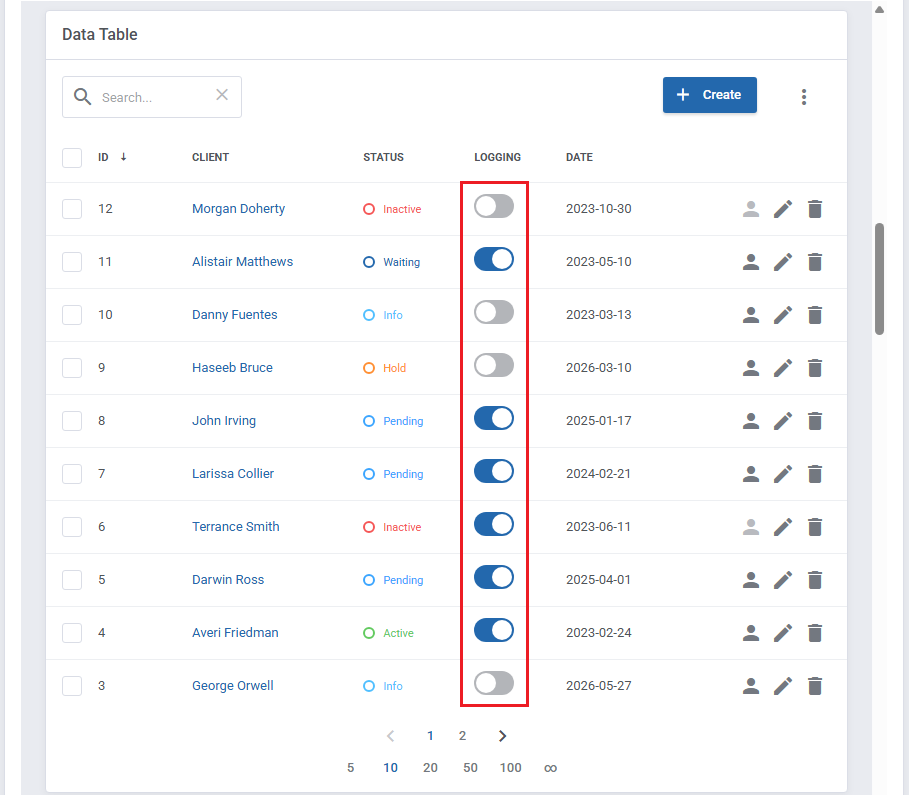Edit the Terrance Smith row

point(783,527)
